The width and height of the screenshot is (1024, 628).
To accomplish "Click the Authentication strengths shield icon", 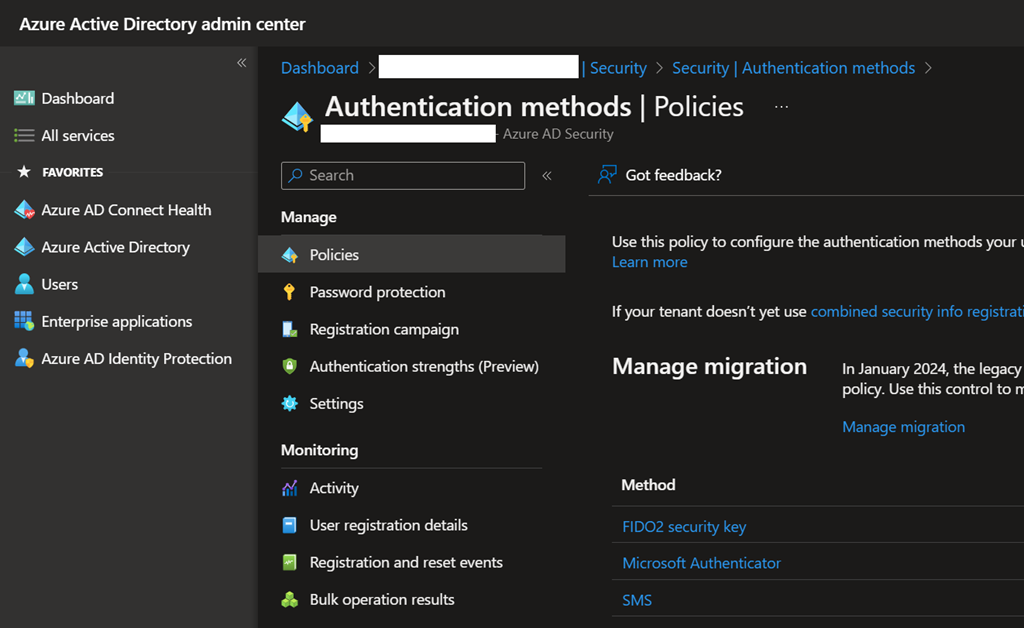I will (290, 366).
